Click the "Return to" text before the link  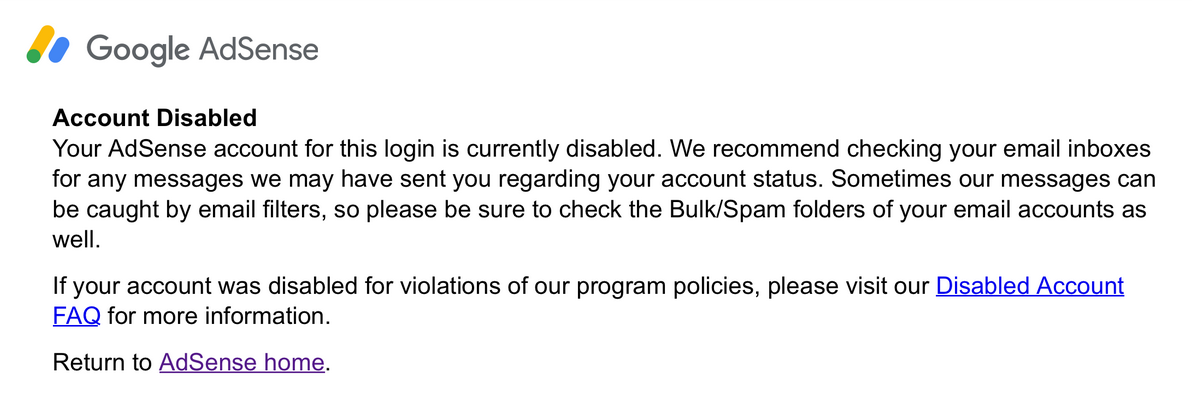pyautogui.click(x=102, y=362)
